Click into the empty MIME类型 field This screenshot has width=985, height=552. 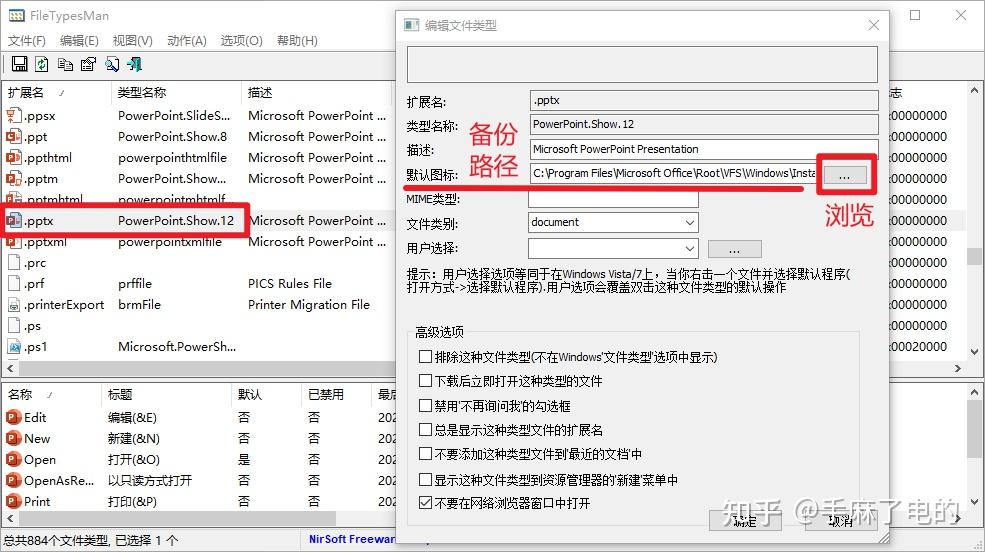coord(613,198)
